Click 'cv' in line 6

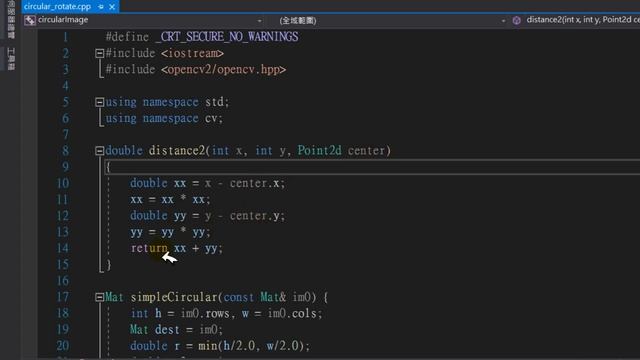tap(211, 118)
